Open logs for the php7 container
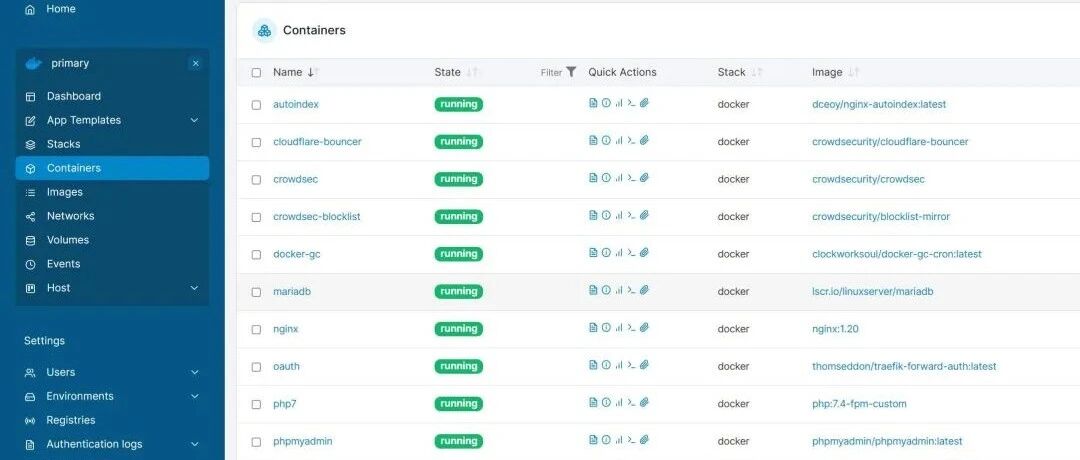Image resolution: width=1080 pixels, height=460 pixels. [593, 402]
